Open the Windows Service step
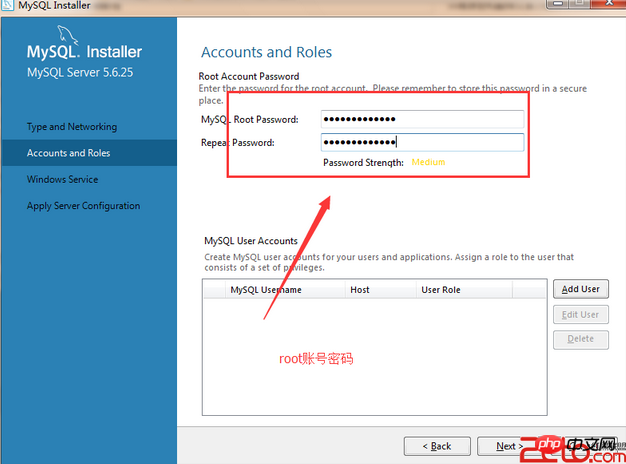This screenshot has height=464, width=626. [x=62, y=179]
